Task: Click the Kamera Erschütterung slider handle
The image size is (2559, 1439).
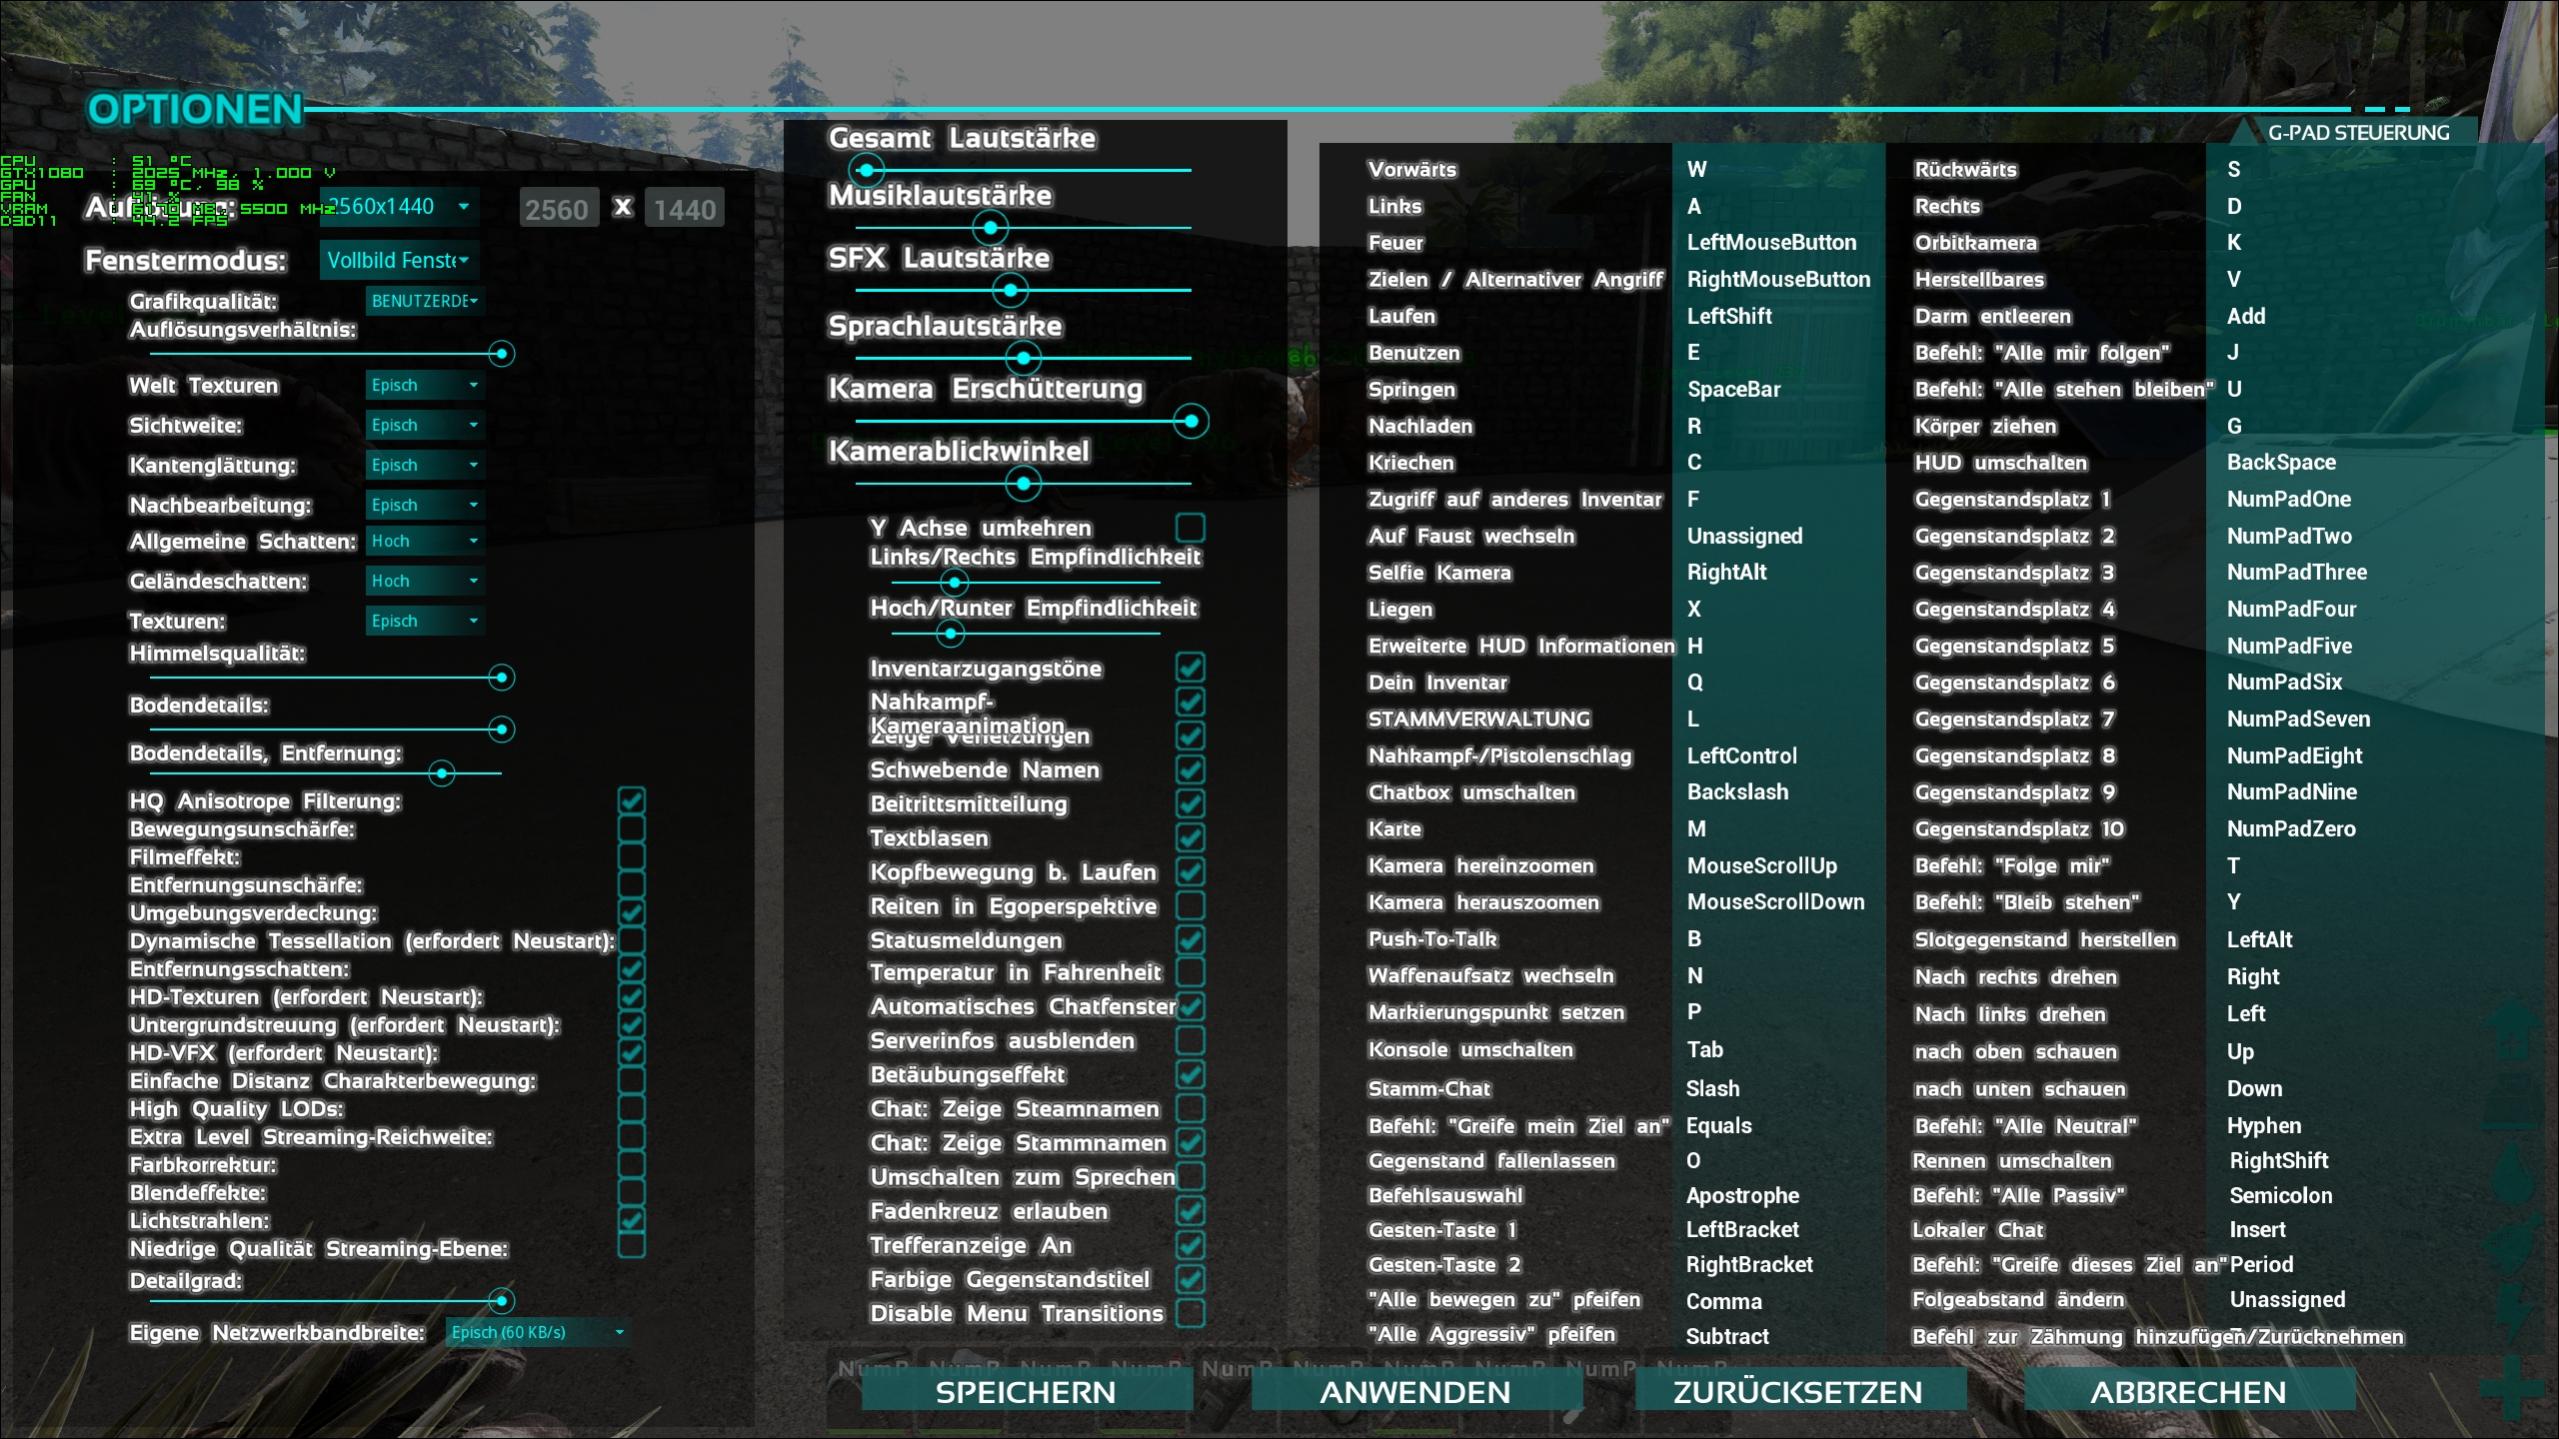Action: 1191,421
